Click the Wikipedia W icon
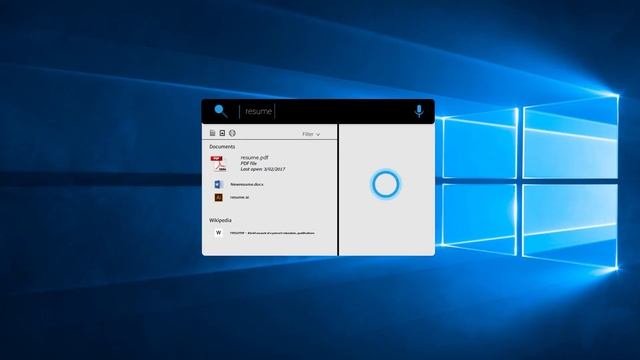Viewport: 640px width, 360px height. click(218, 233)
